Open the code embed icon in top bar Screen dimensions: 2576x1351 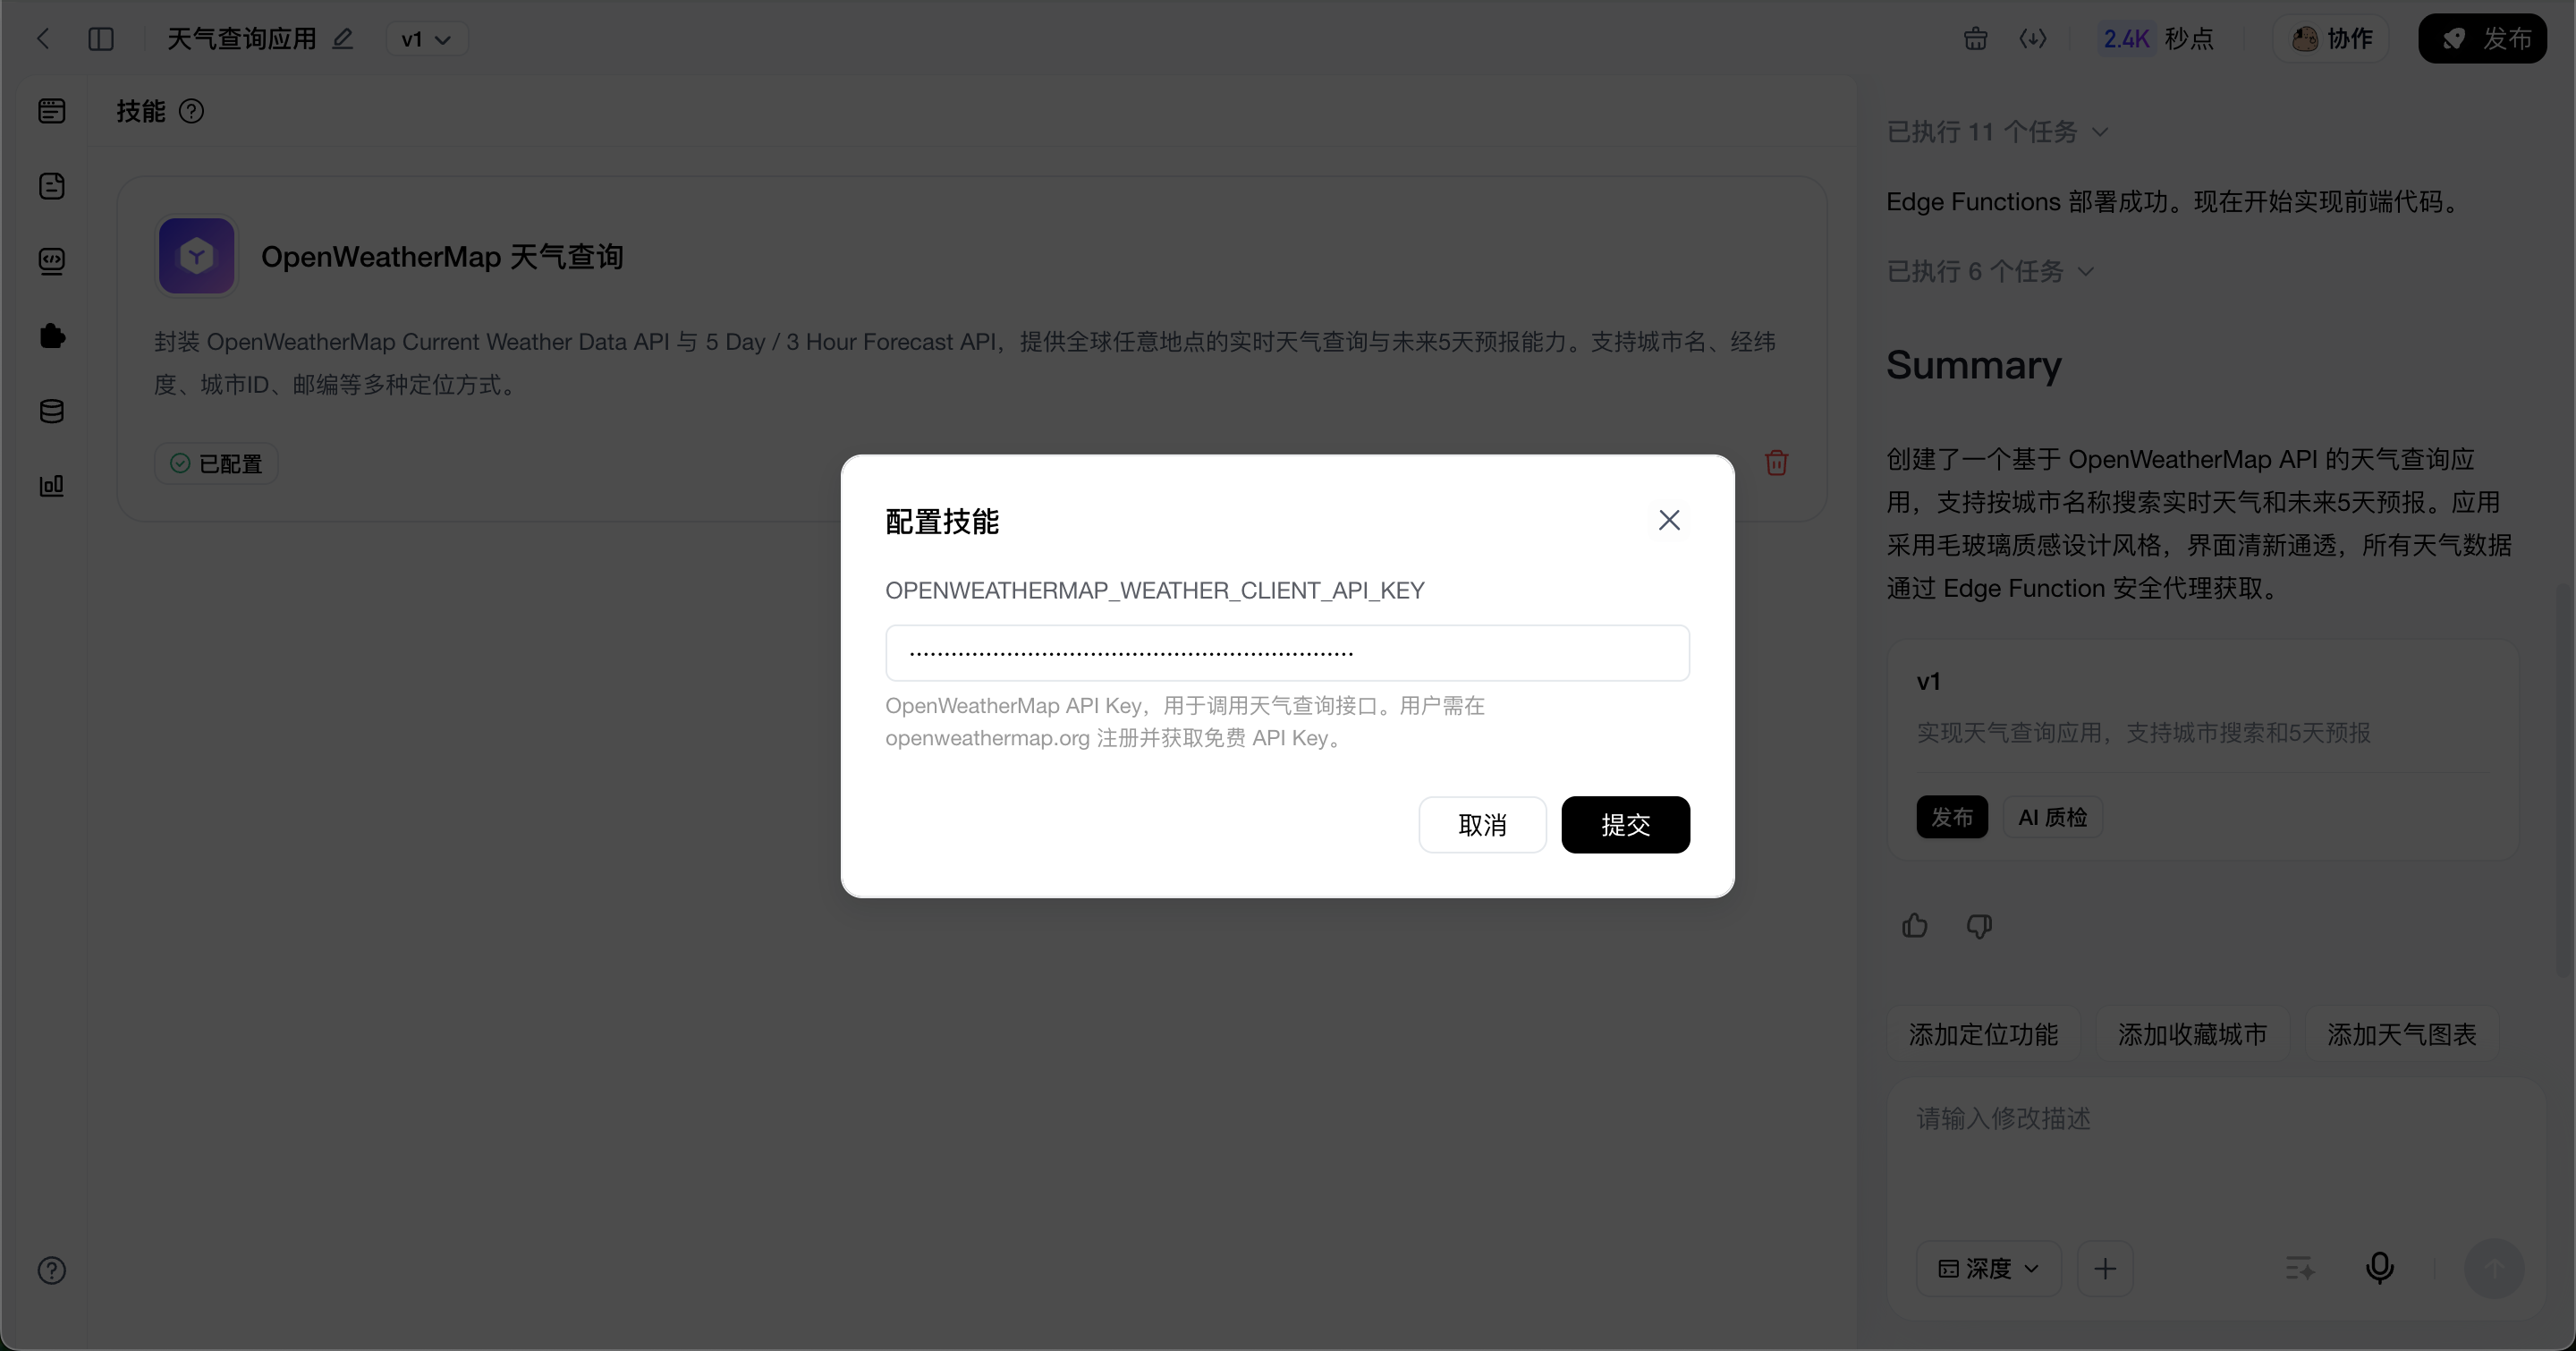(x=2032, y=39)
